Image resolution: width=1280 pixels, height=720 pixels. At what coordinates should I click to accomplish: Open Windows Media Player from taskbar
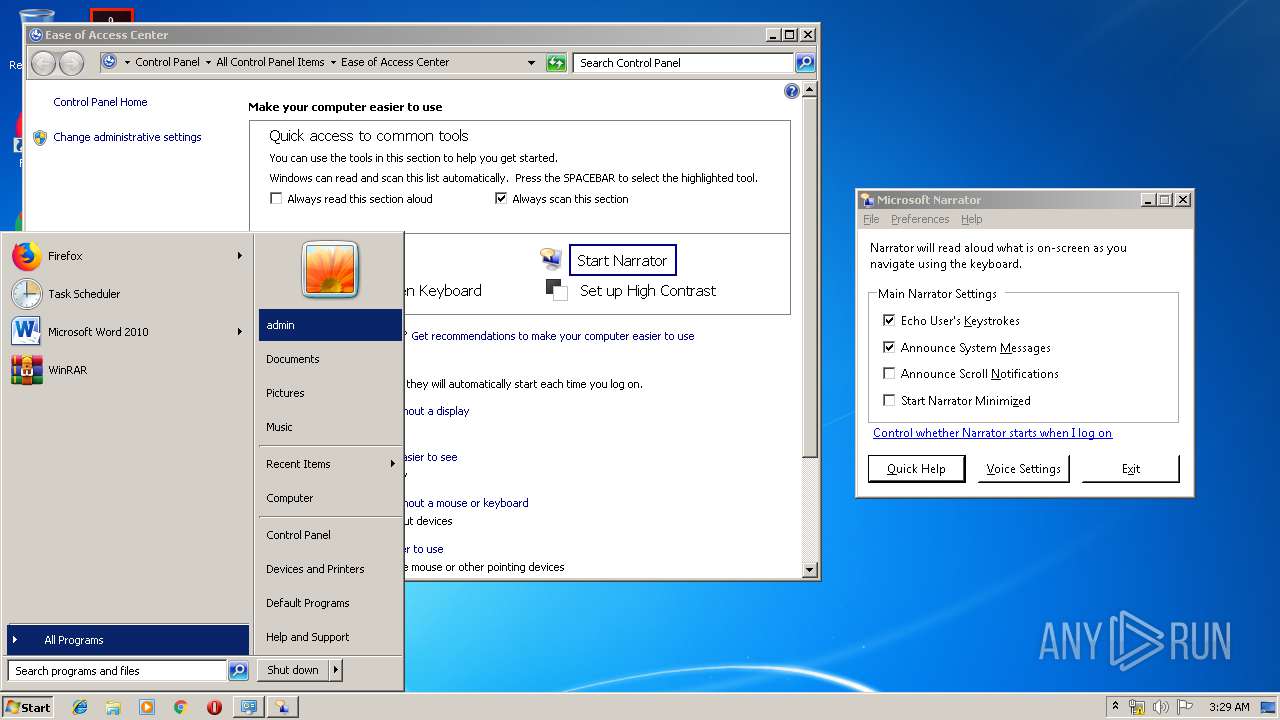[147, 707]
